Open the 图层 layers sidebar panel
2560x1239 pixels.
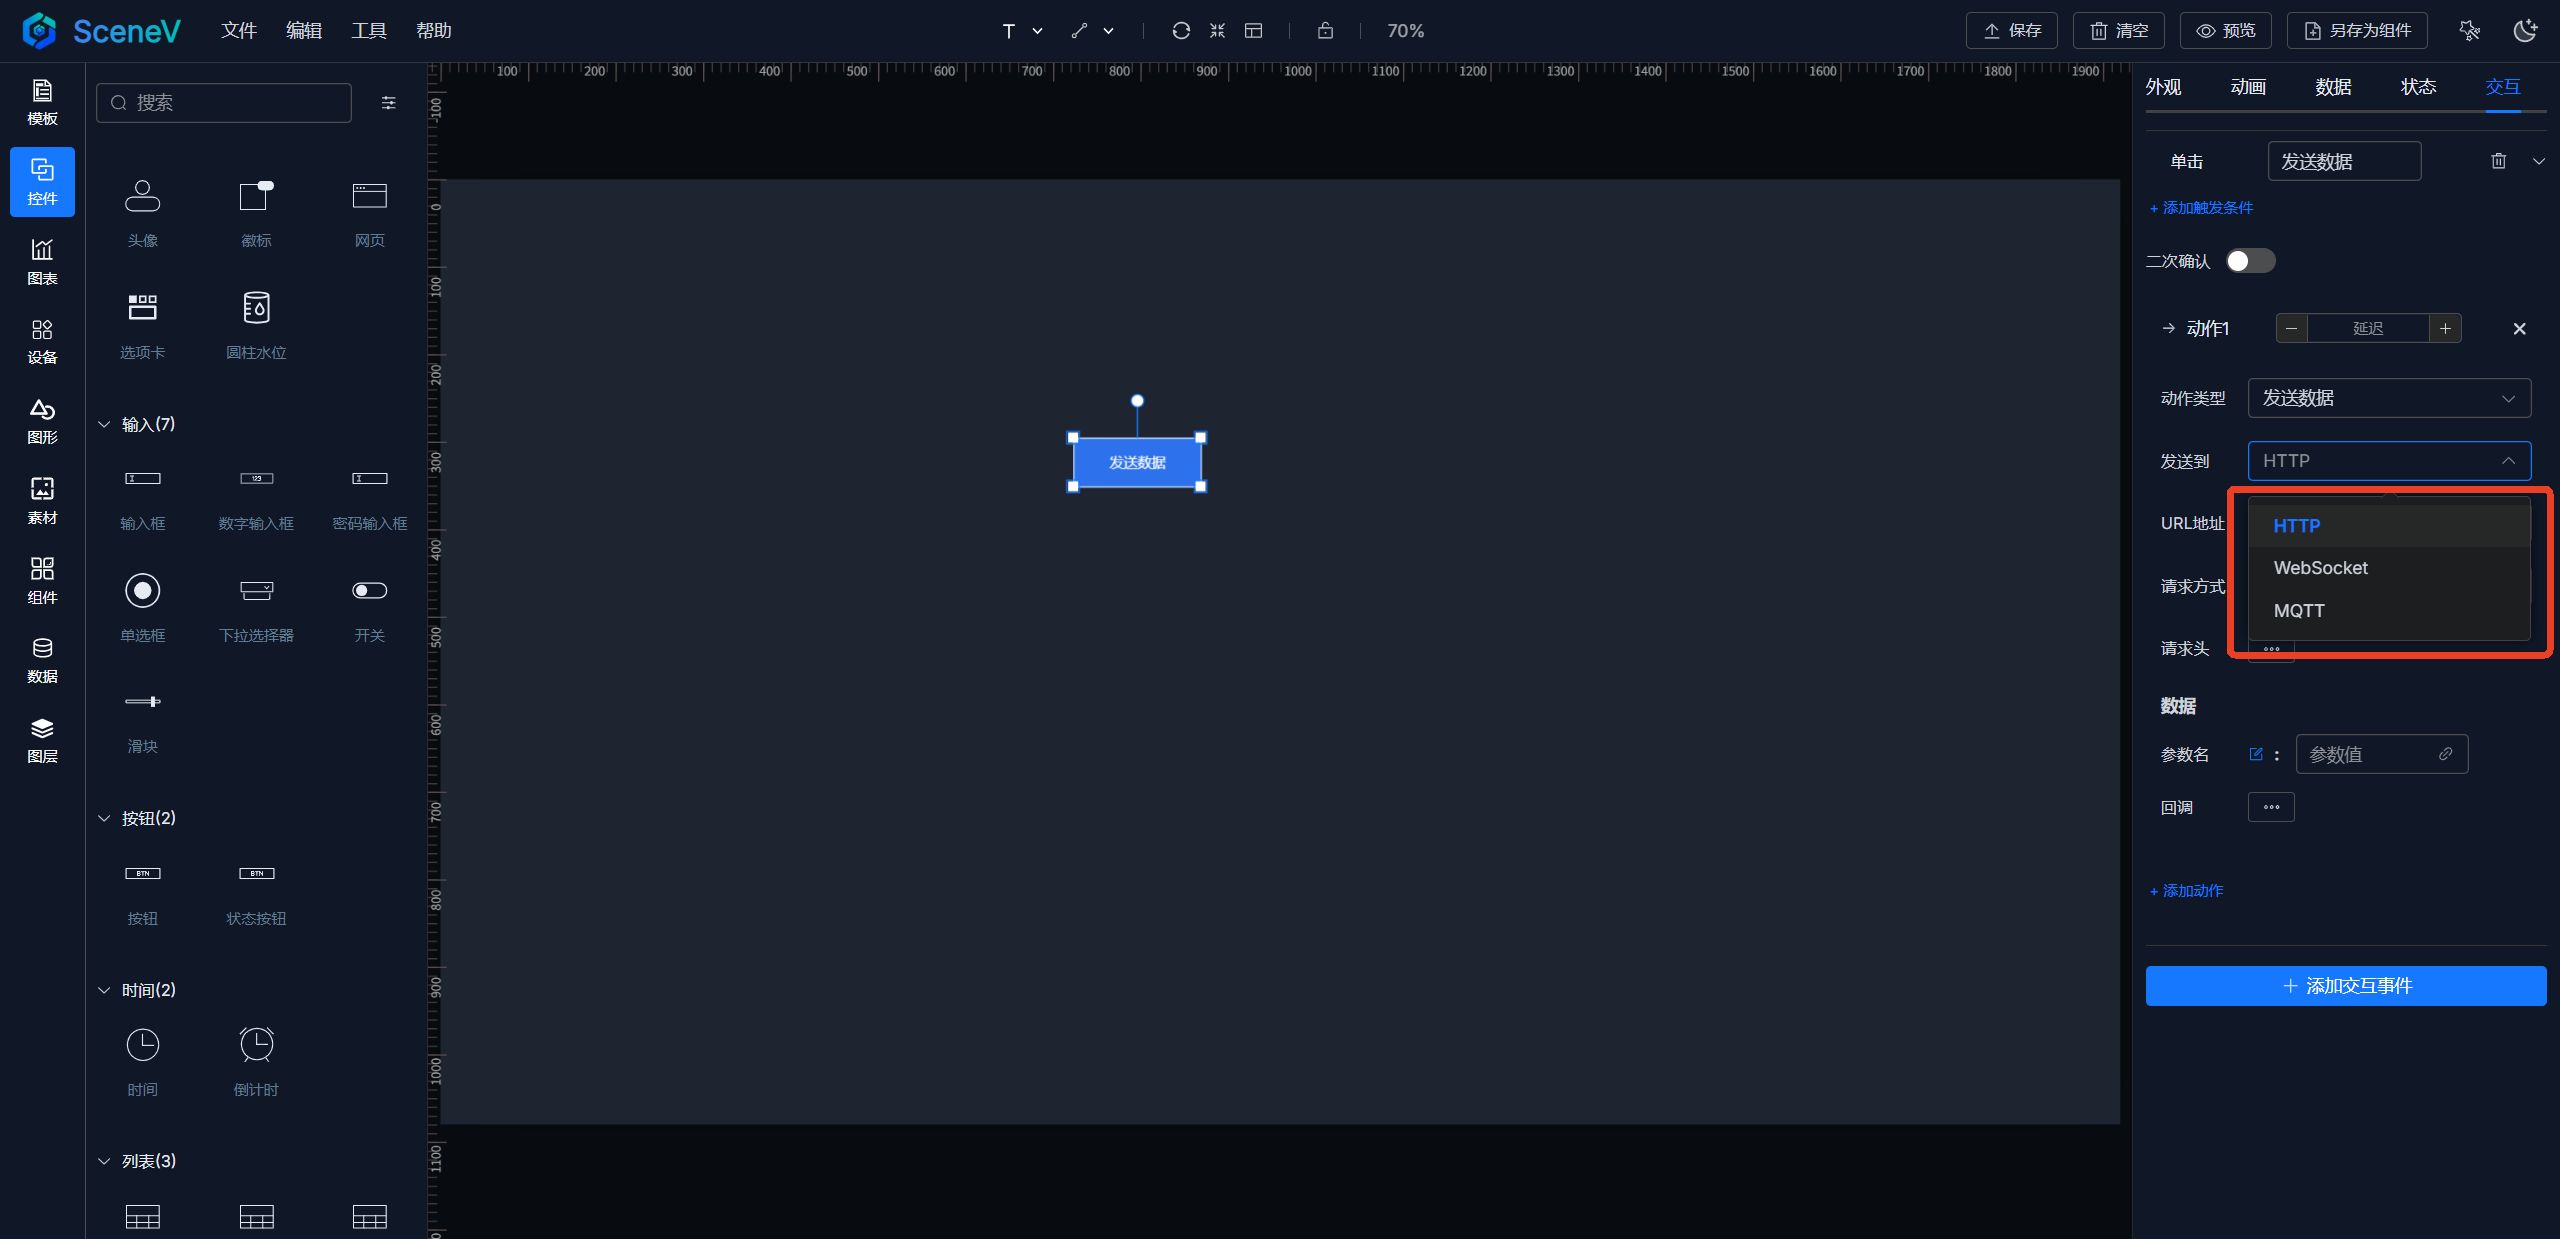pyautogui.click(x=42, y=740)
